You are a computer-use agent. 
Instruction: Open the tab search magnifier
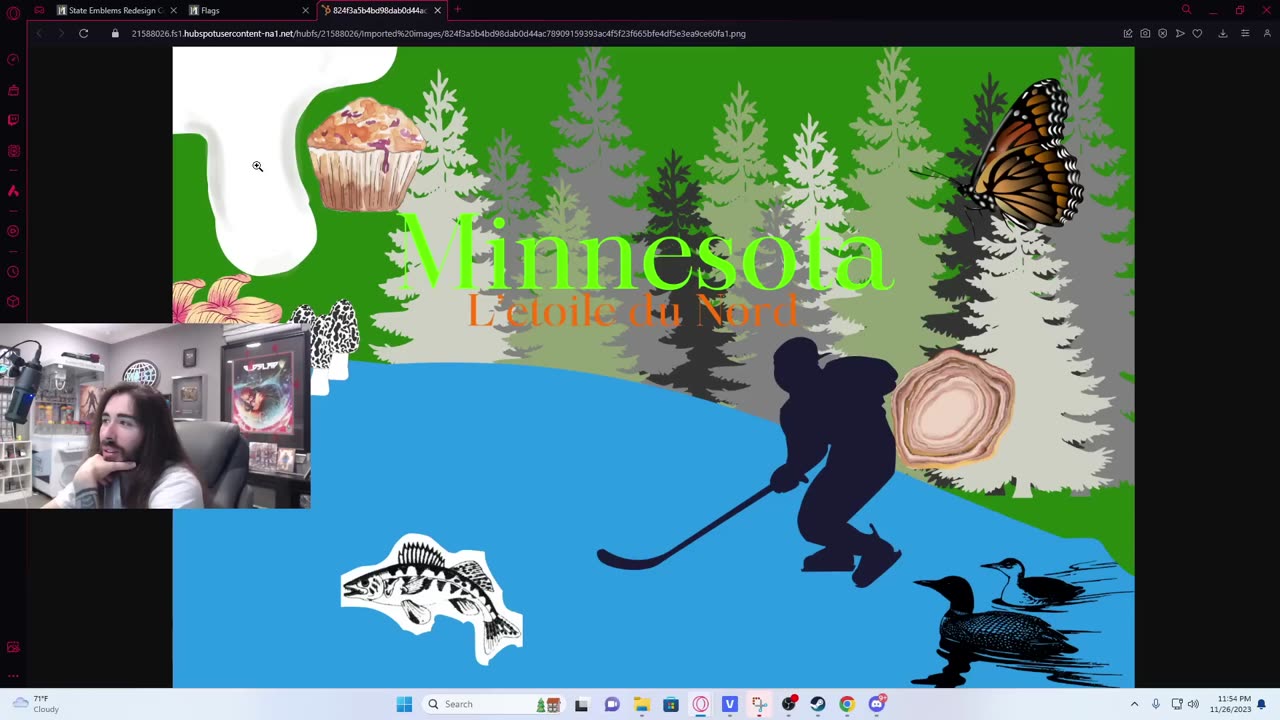click(1186, 10)
